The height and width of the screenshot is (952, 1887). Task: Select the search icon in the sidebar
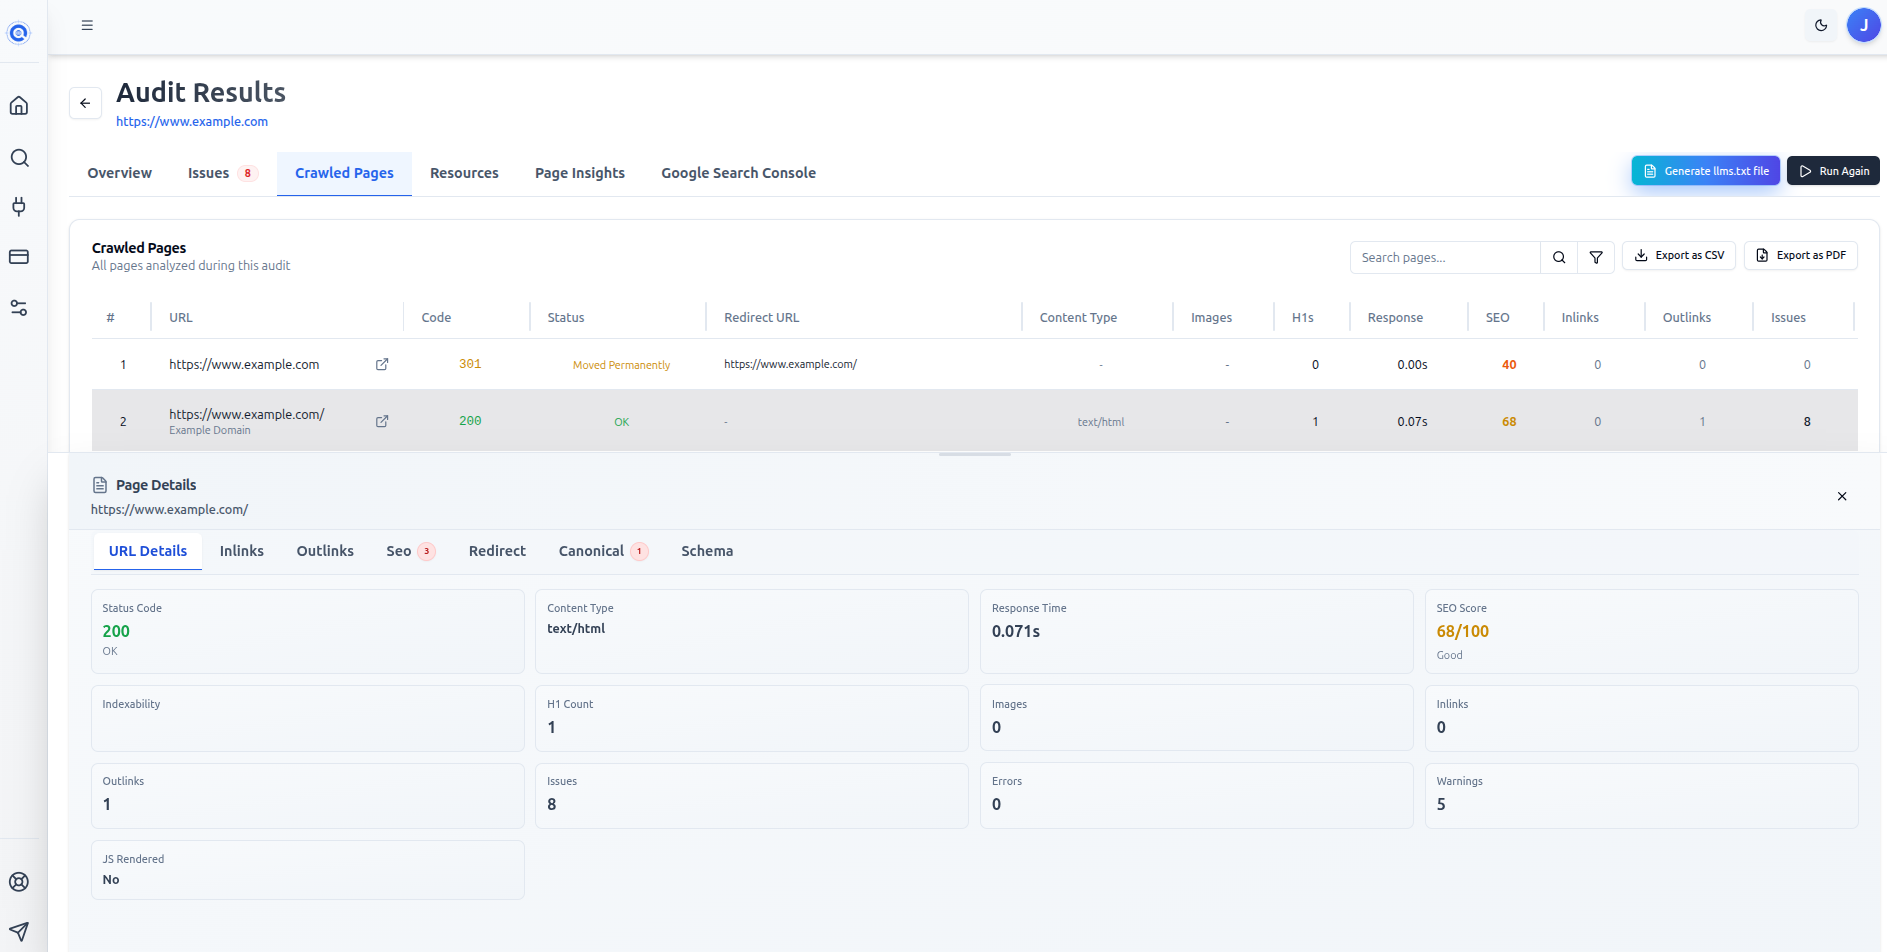19,157
